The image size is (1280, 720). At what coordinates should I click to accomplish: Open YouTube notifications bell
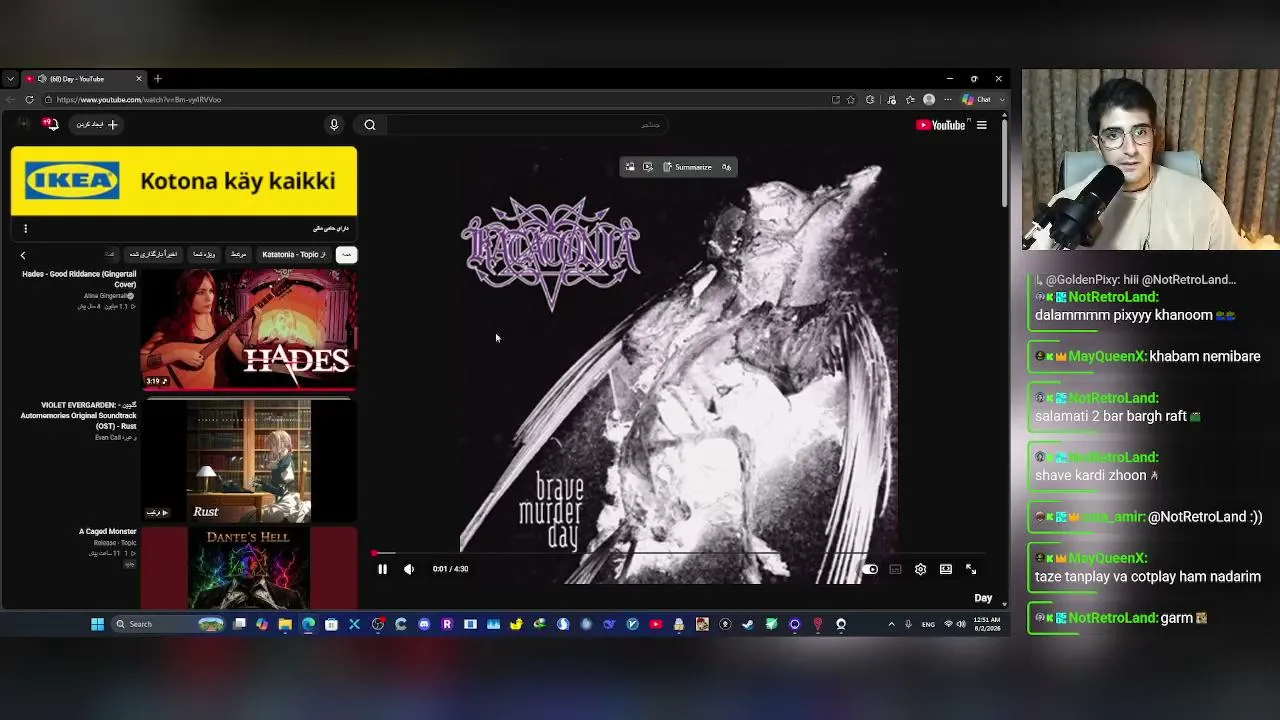click(50, 124)
